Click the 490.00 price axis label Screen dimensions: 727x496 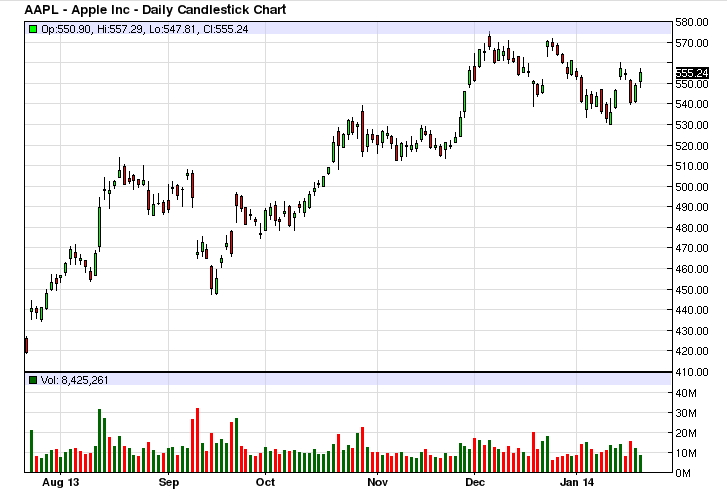[692, 207]
